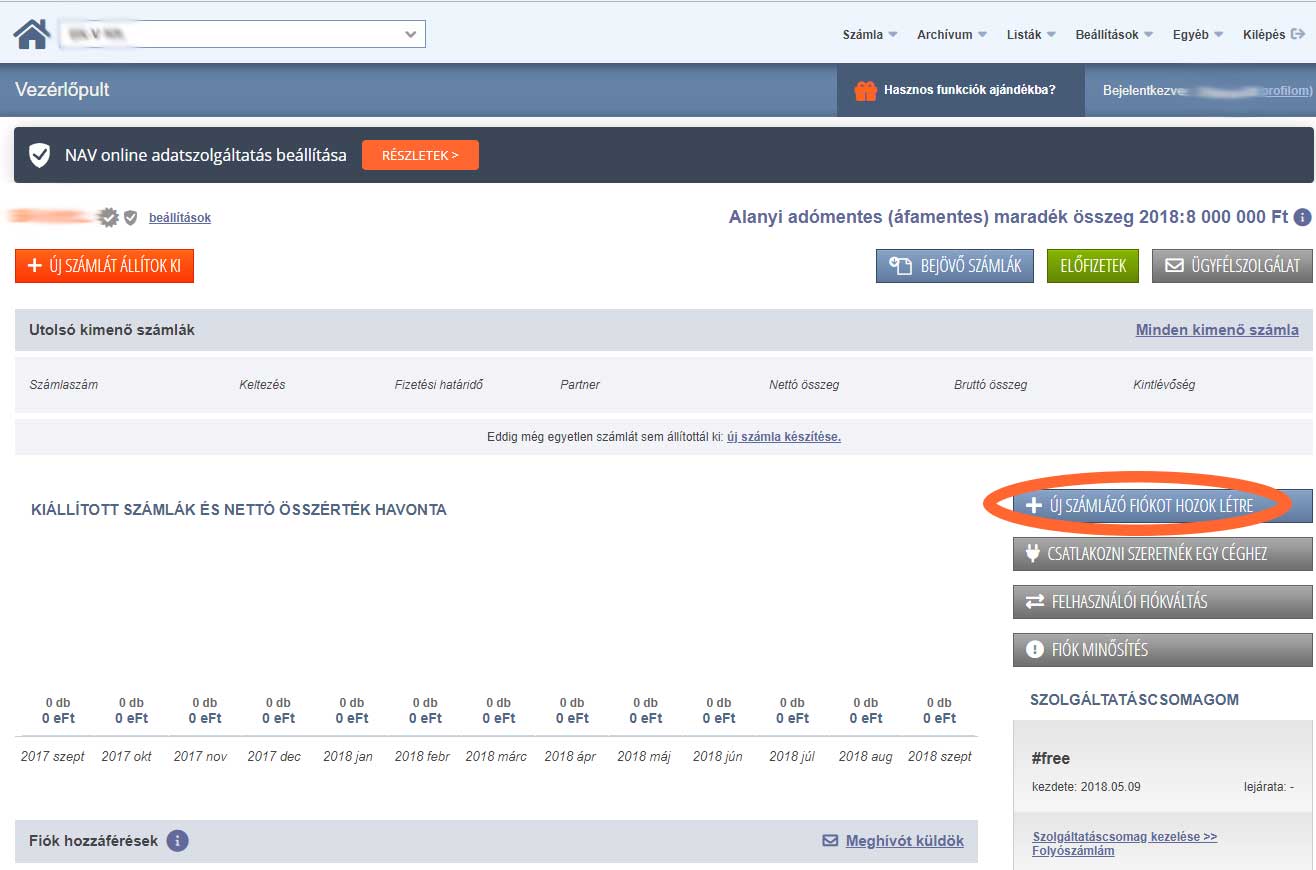Click the logout arrow icon beside Kilépés
The image size is (1316, 870).
coord(1298,34)
